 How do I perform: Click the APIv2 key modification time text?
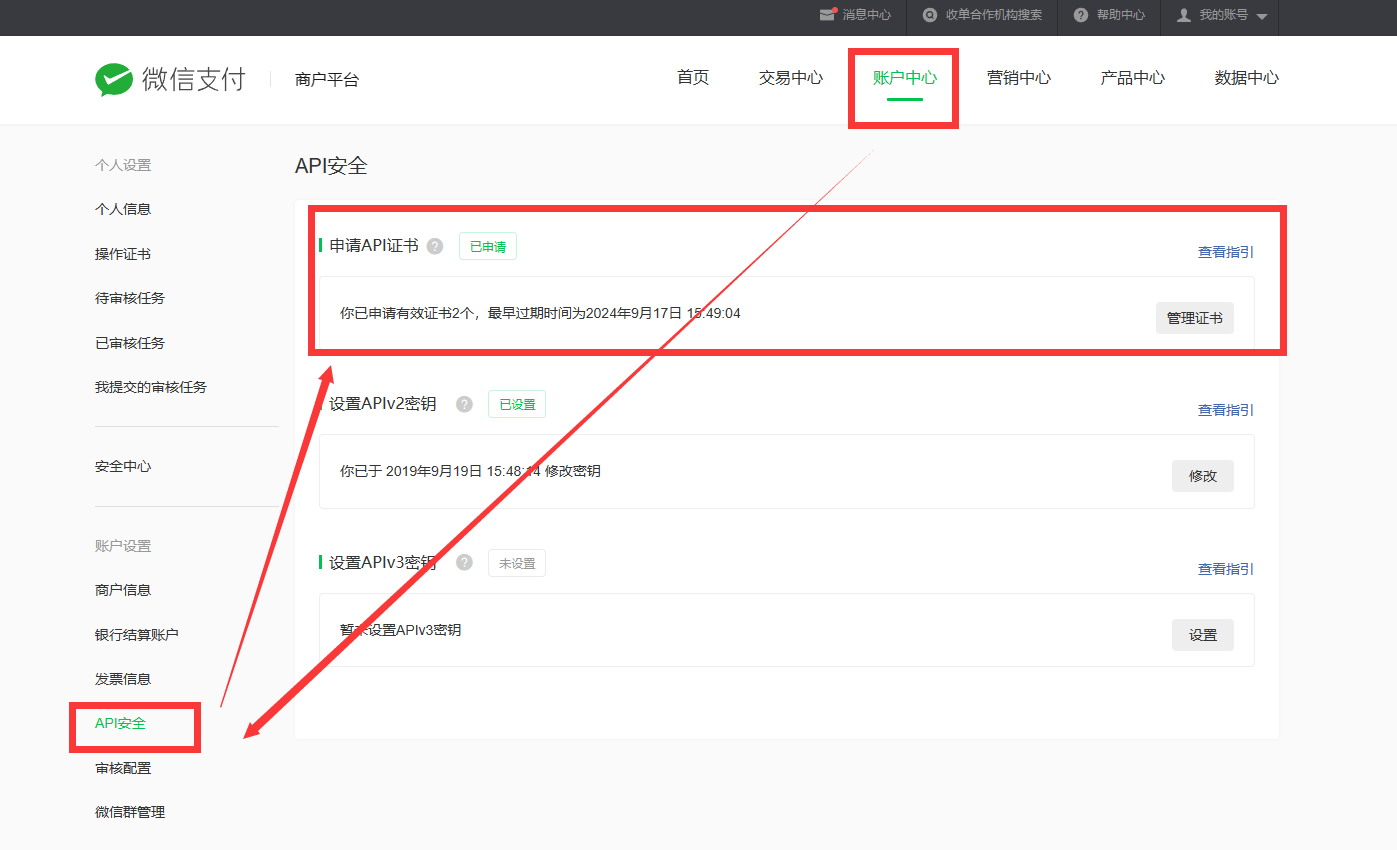470,471
